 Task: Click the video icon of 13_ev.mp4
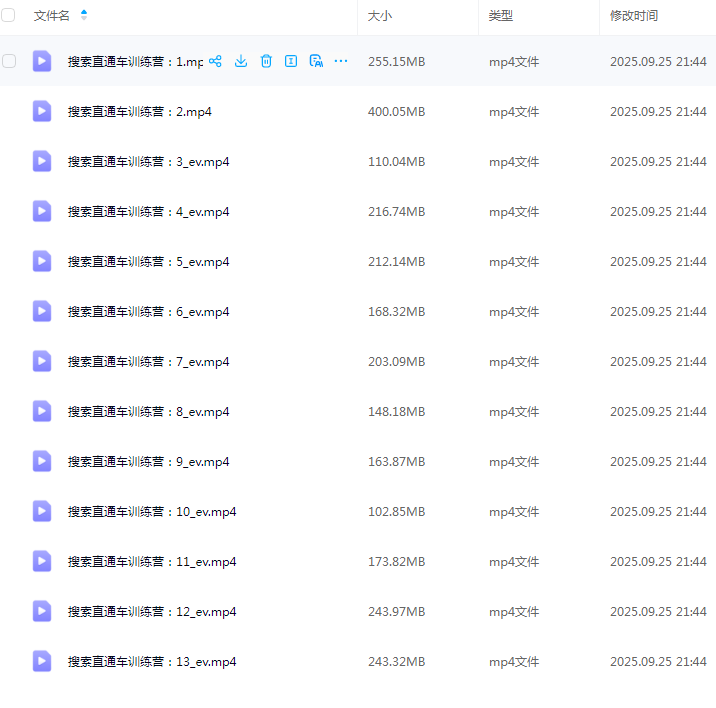click(42, 661)
